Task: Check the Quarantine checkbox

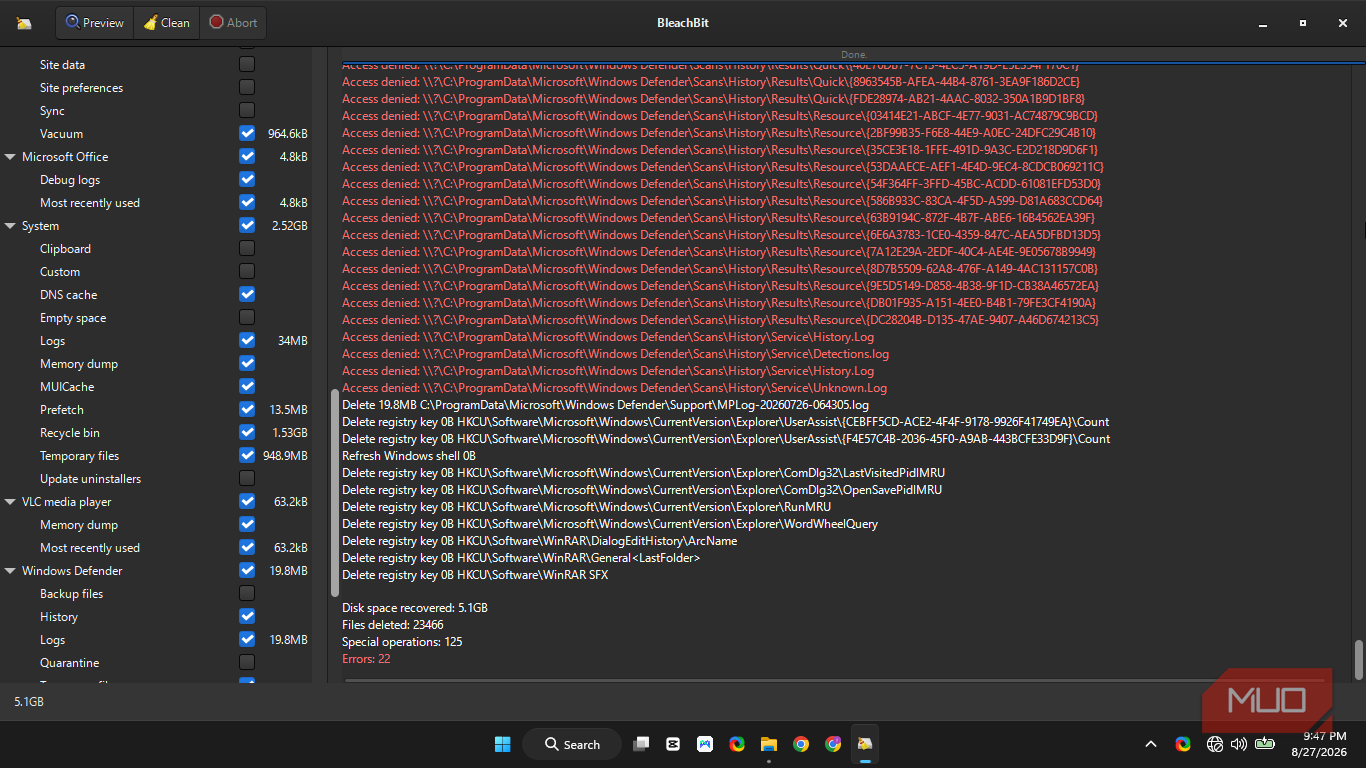Action: pyautogui.click(x=247, y=662)
